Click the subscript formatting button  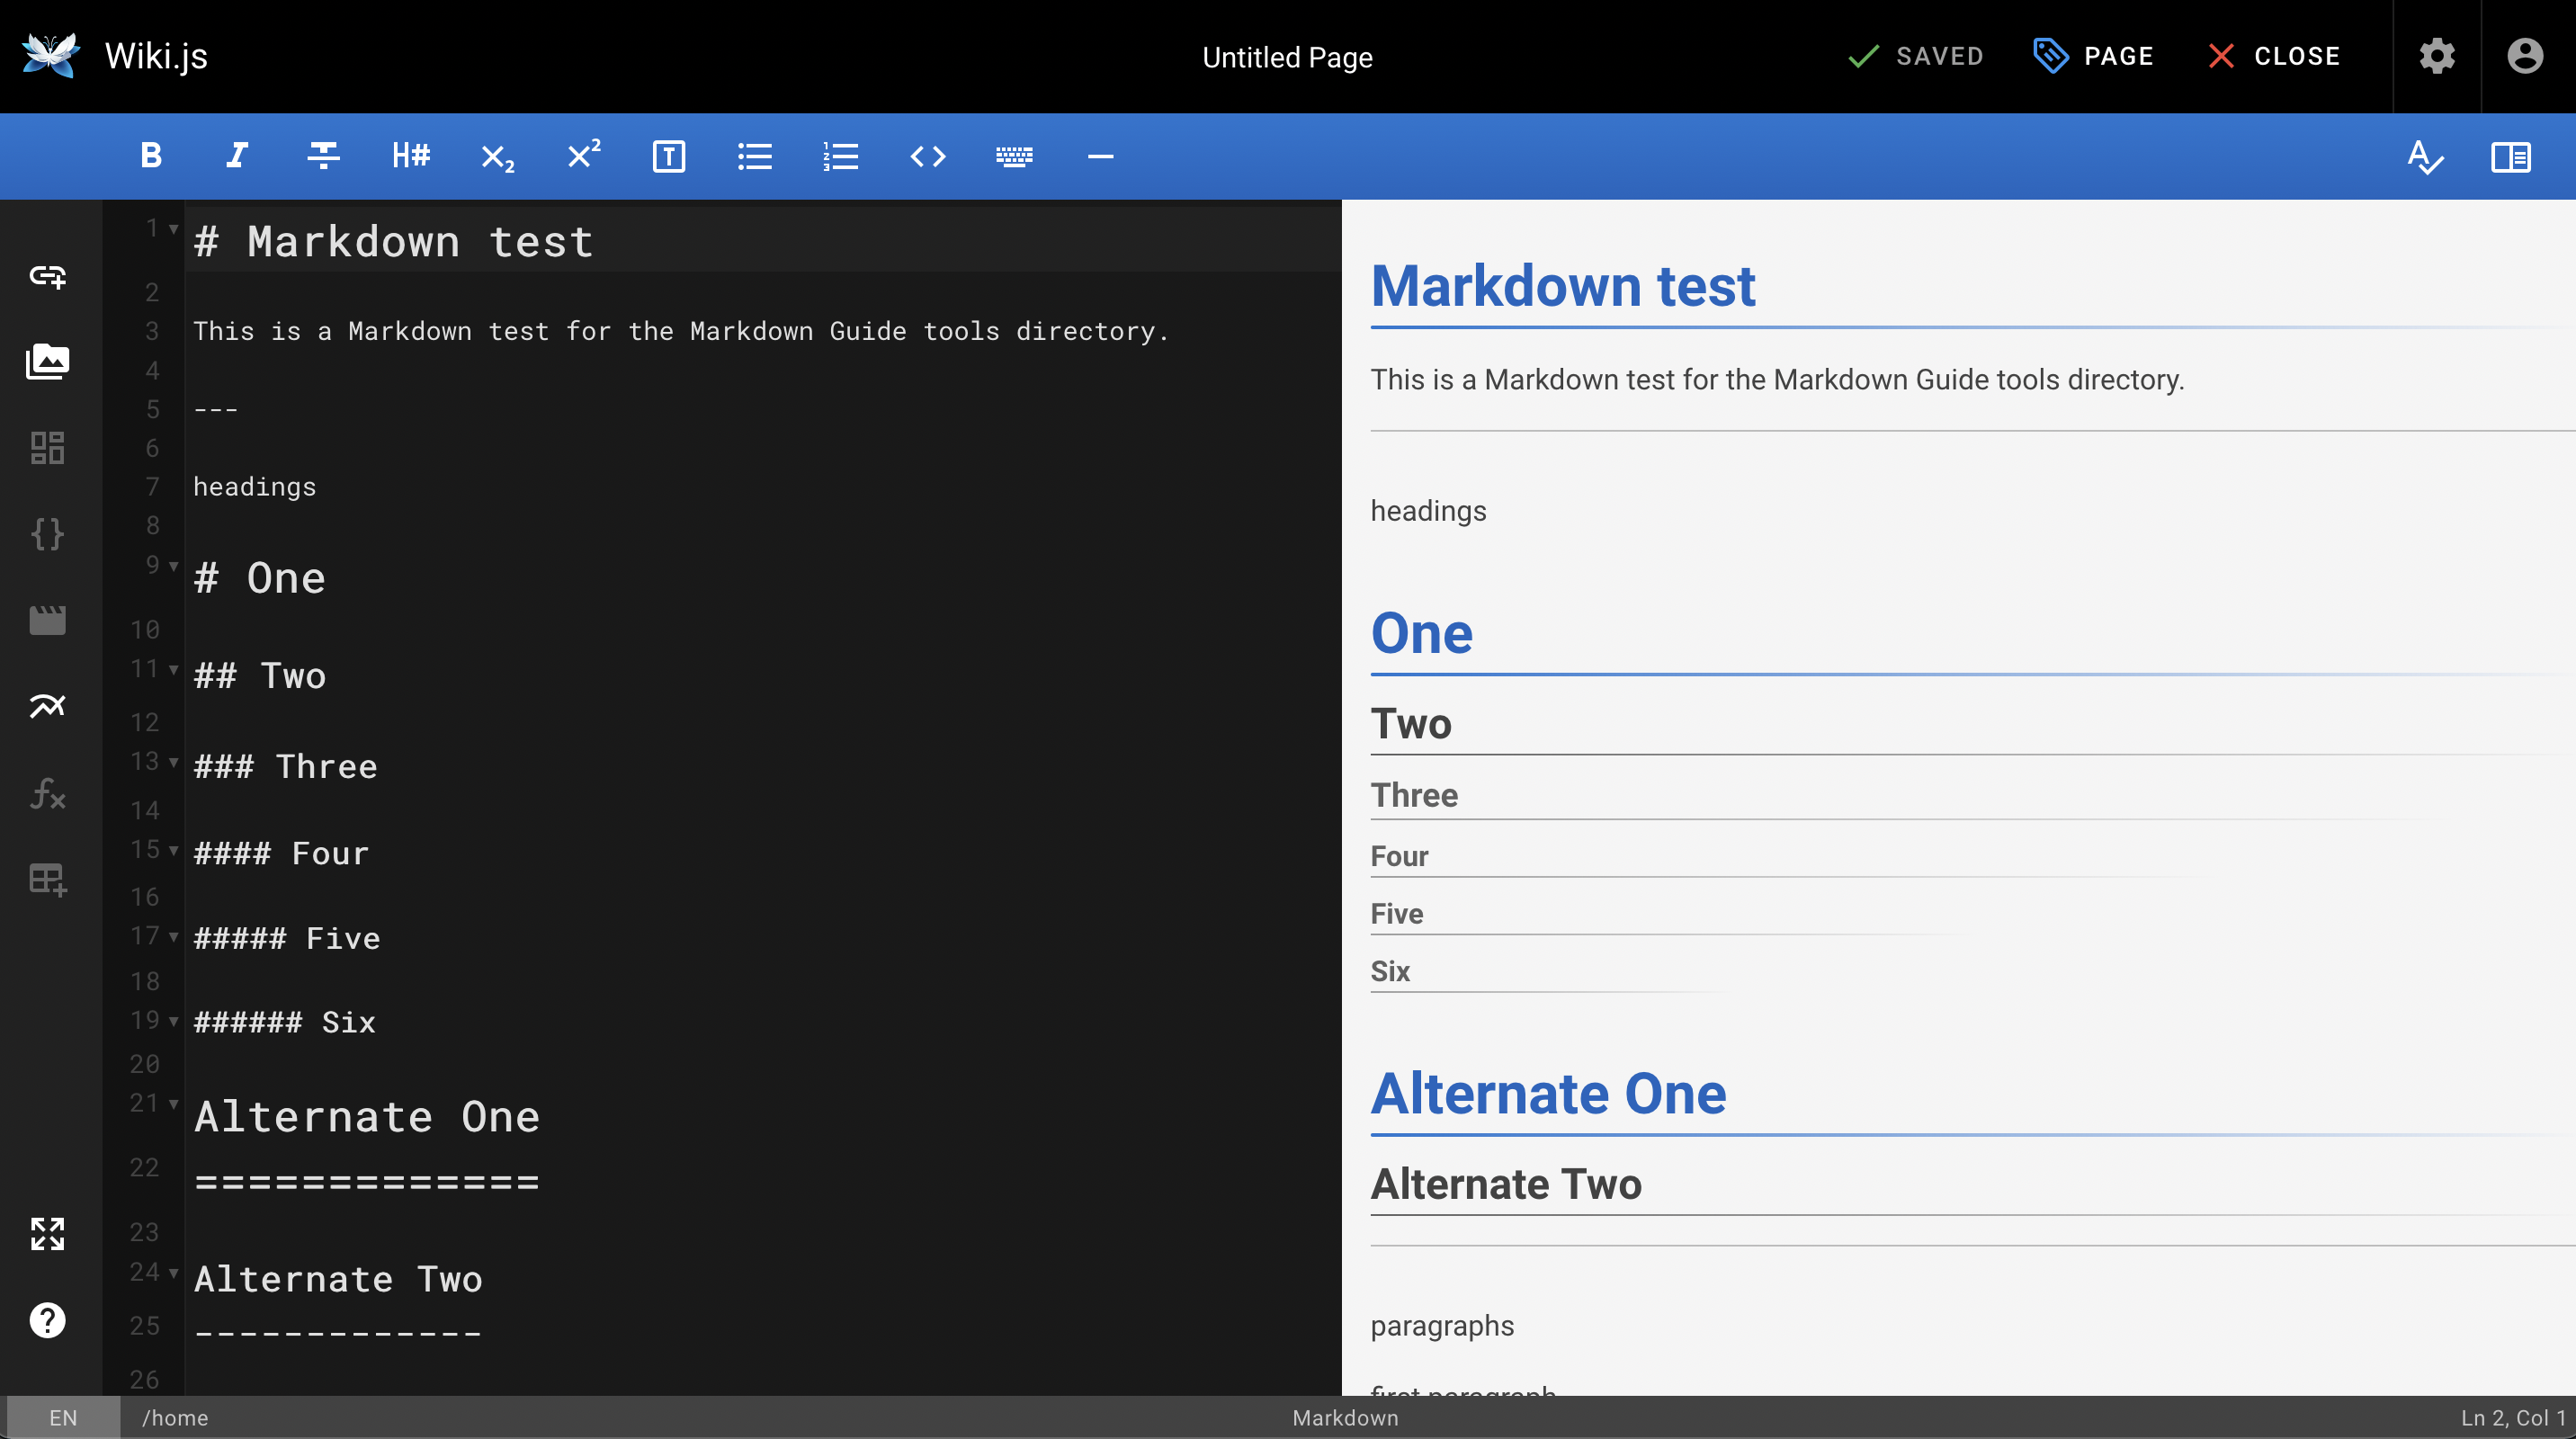[x=497, y=154]
